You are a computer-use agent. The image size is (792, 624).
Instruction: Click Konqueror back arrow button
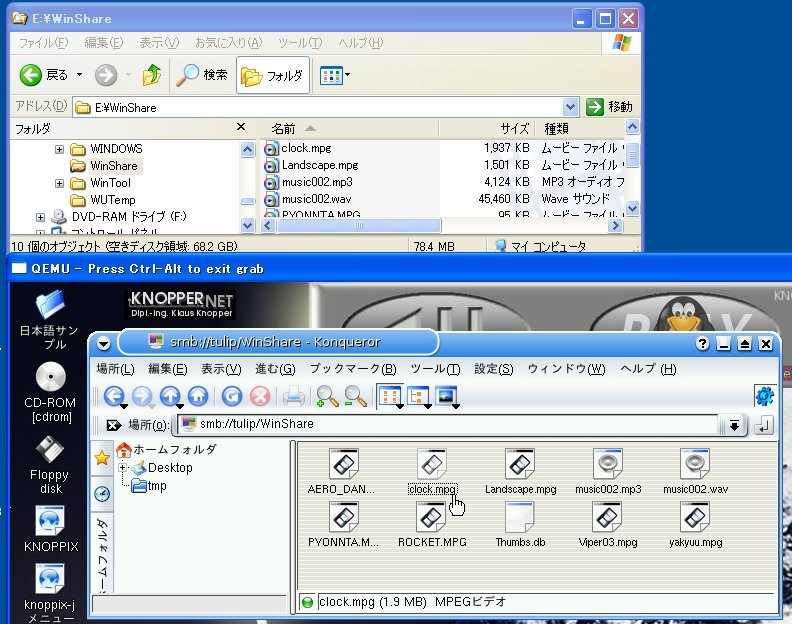[115, 396]
